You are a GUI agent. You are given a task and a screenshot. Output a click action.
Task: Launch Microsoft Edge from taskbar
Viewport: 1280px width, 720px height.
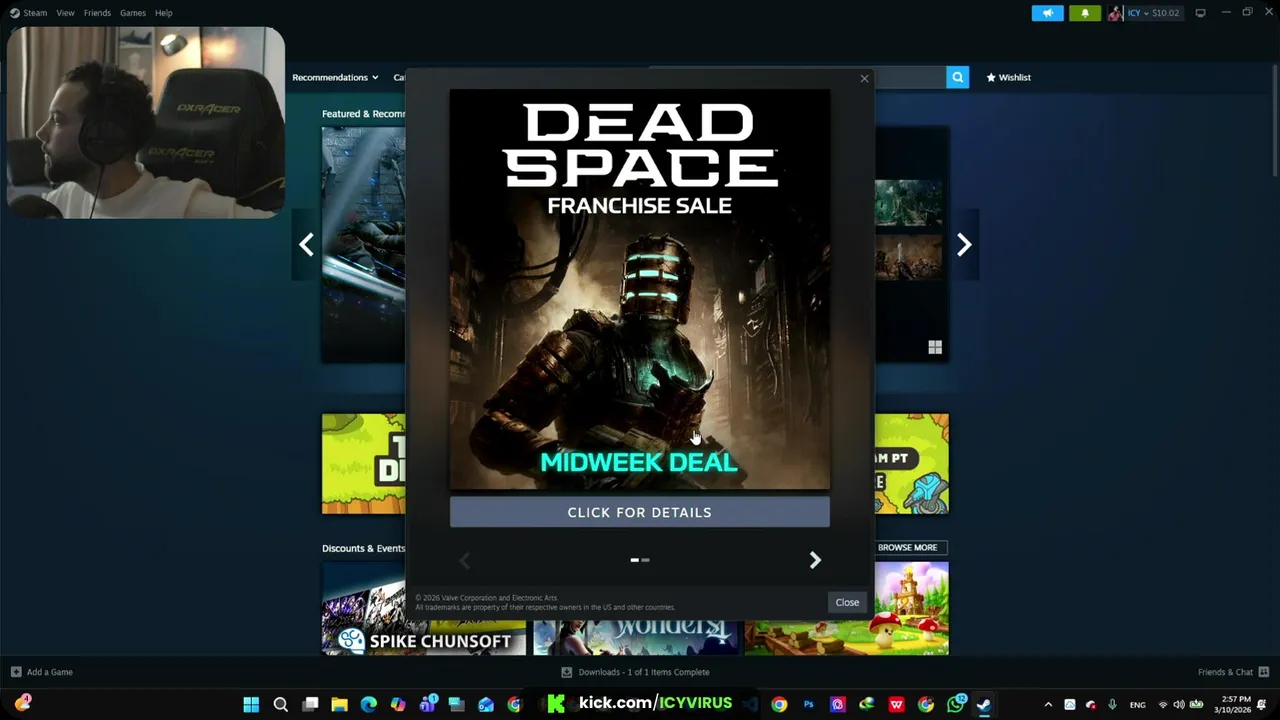coord(369,704)
